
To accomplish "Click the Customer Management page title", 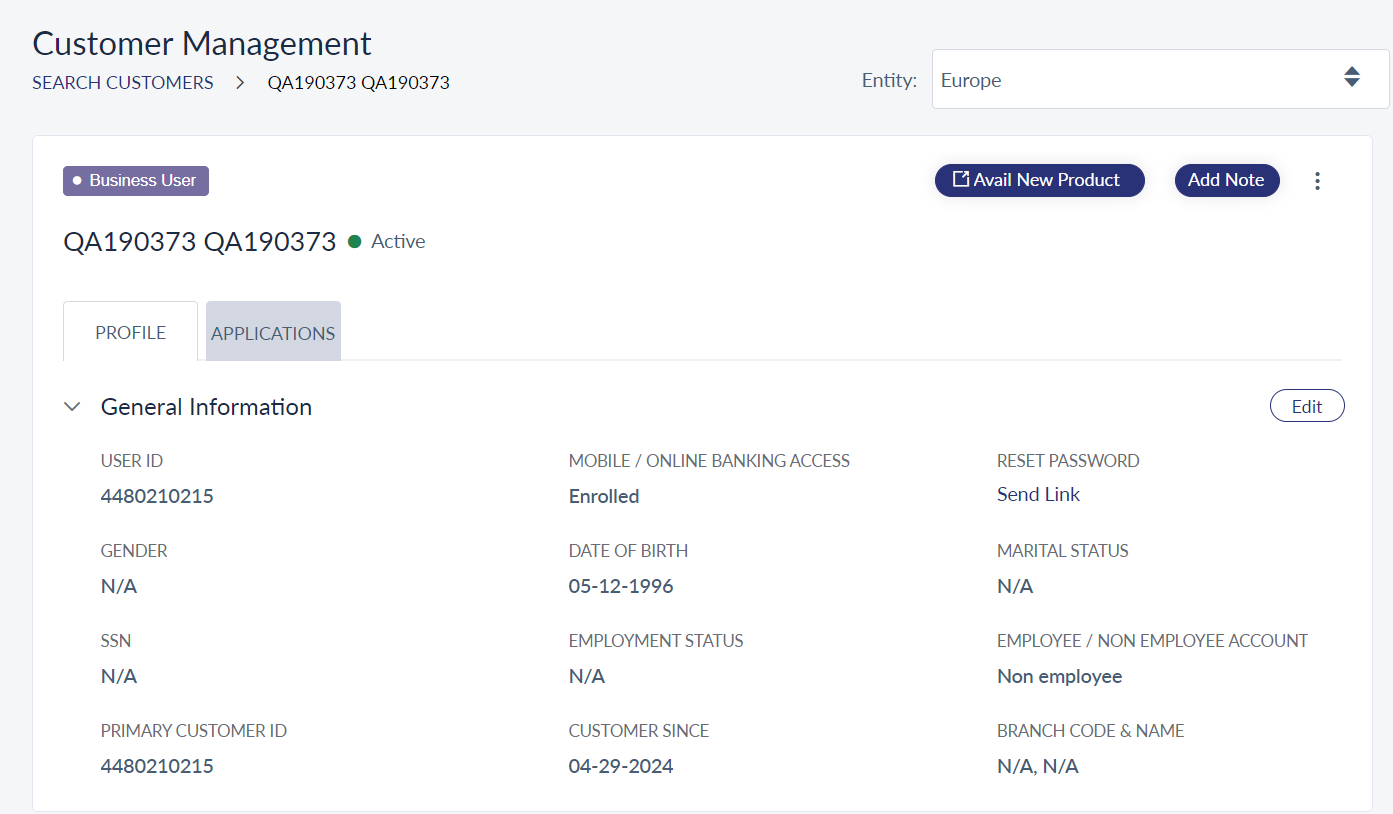I will click(202, 43).
